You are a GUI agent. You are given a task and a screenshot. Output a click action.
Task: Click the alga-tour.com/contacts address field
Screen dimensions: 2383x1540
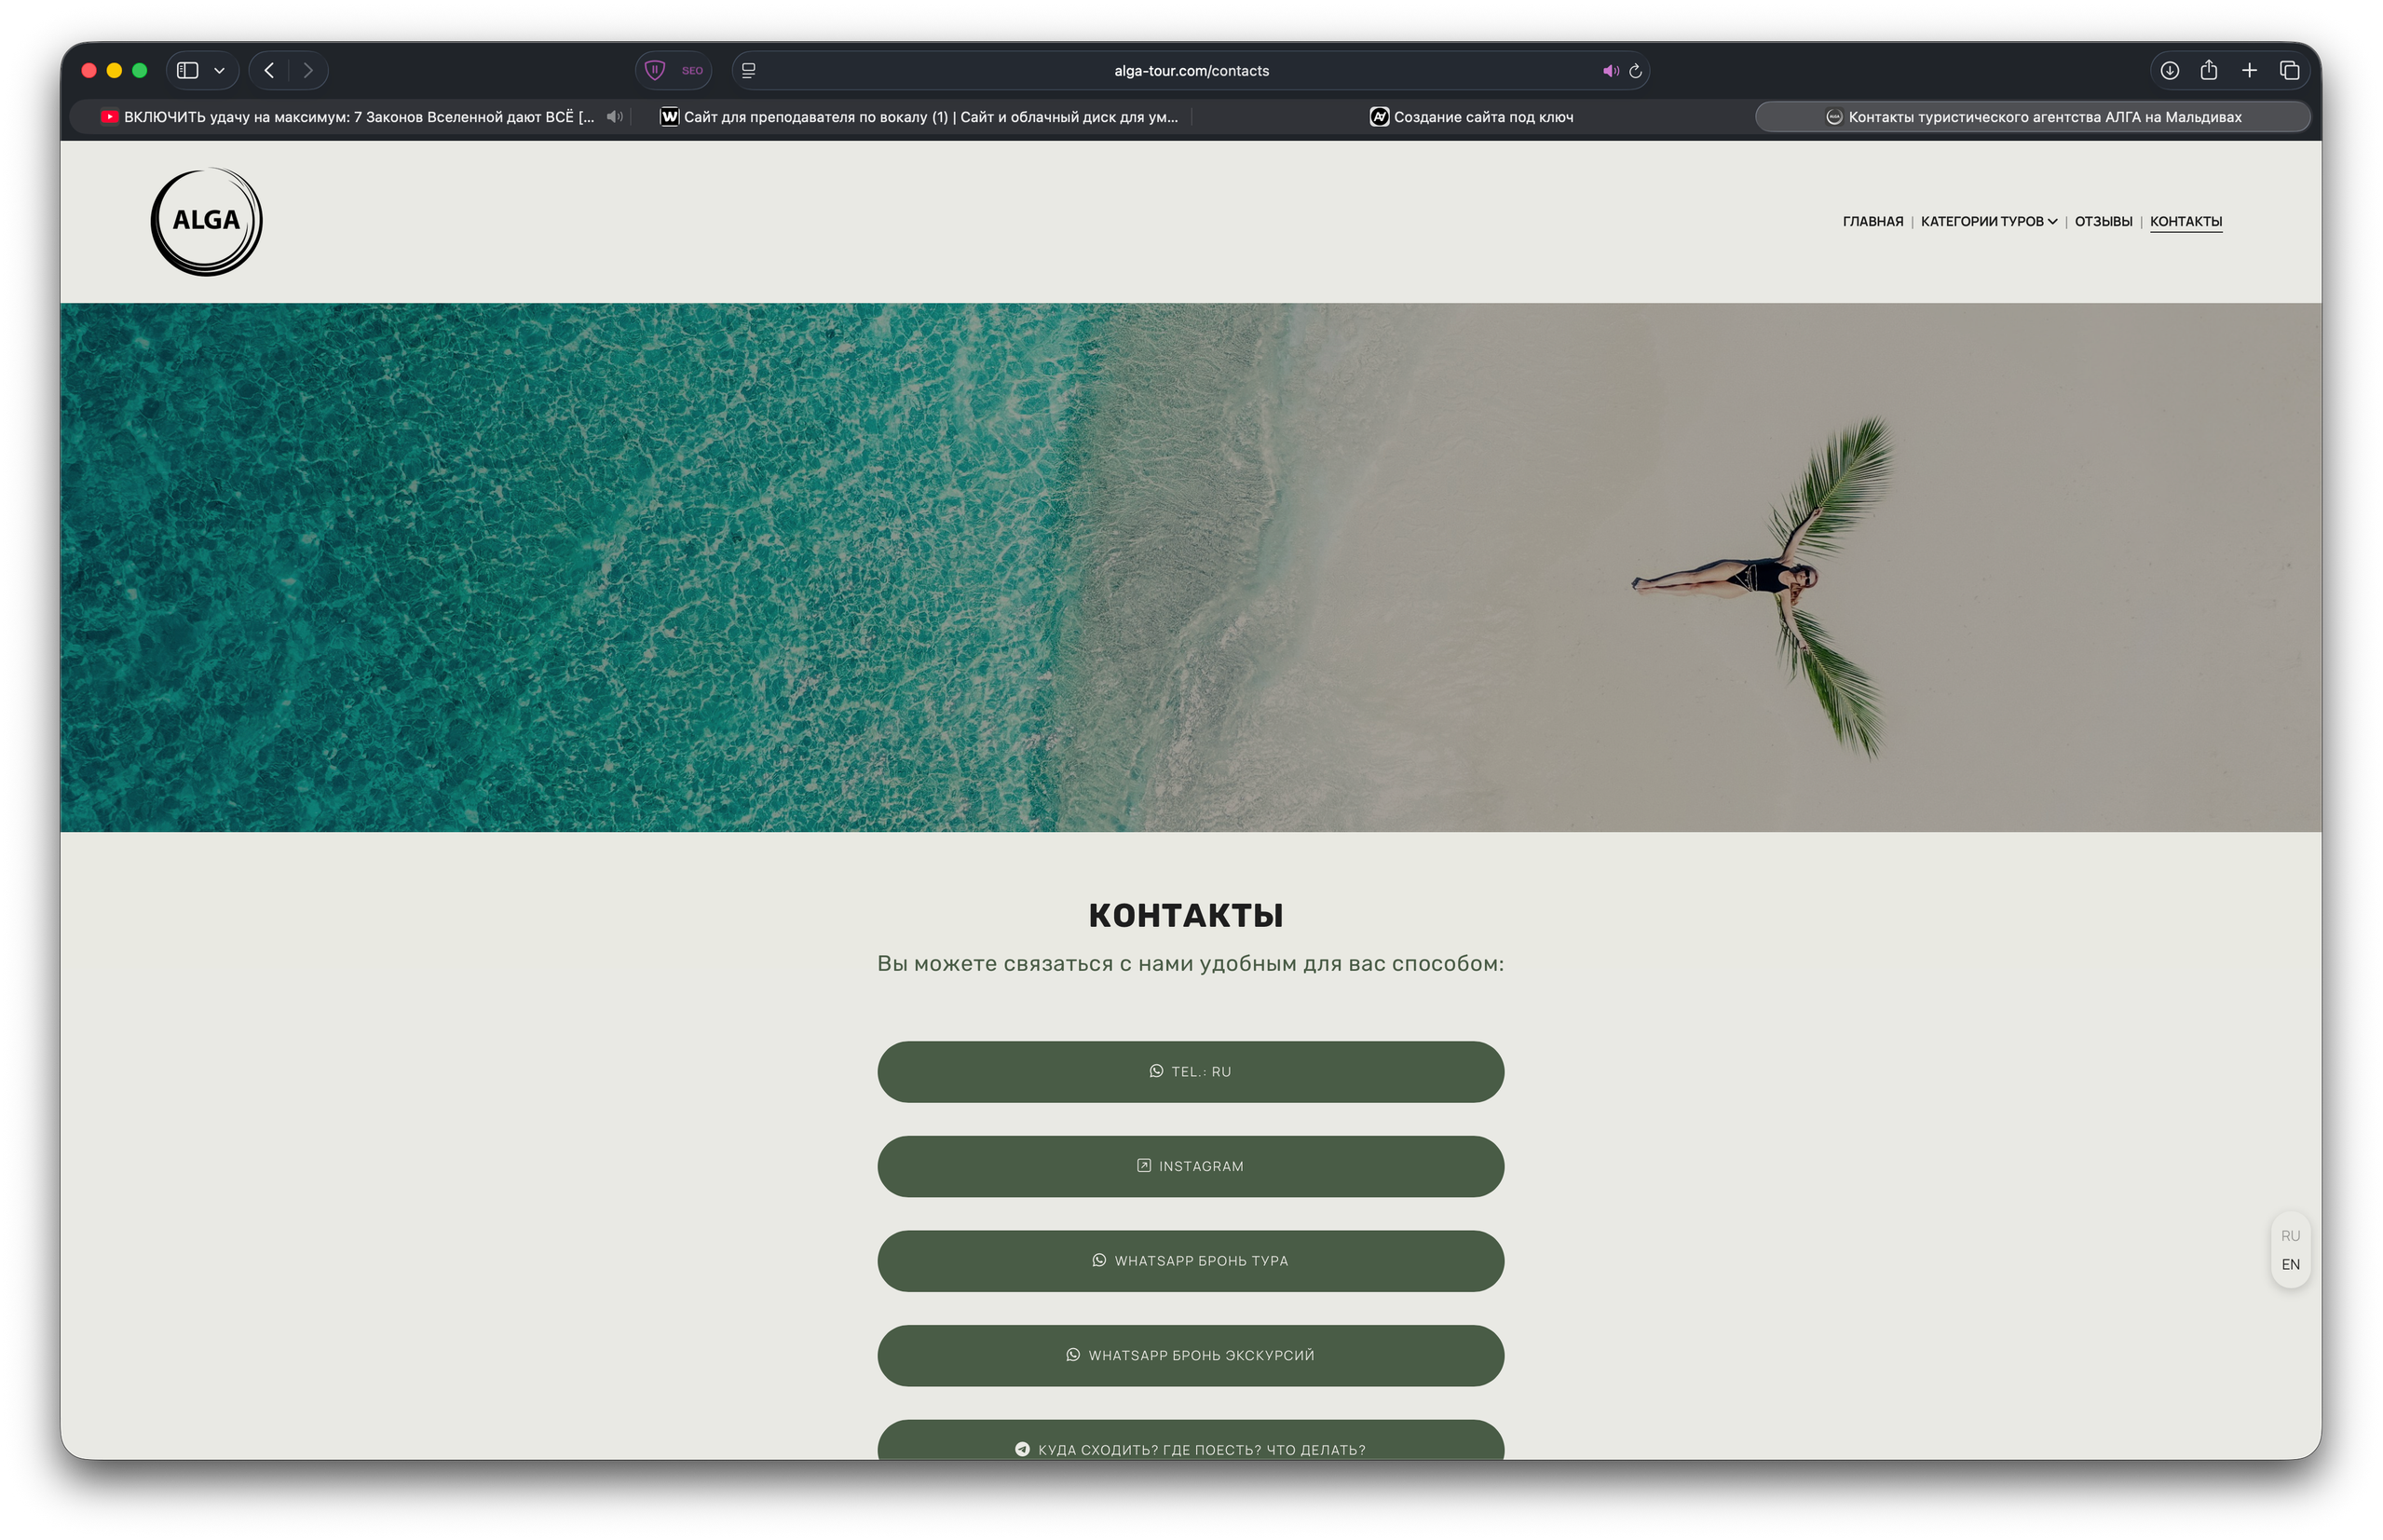(x=1190, y=71)
